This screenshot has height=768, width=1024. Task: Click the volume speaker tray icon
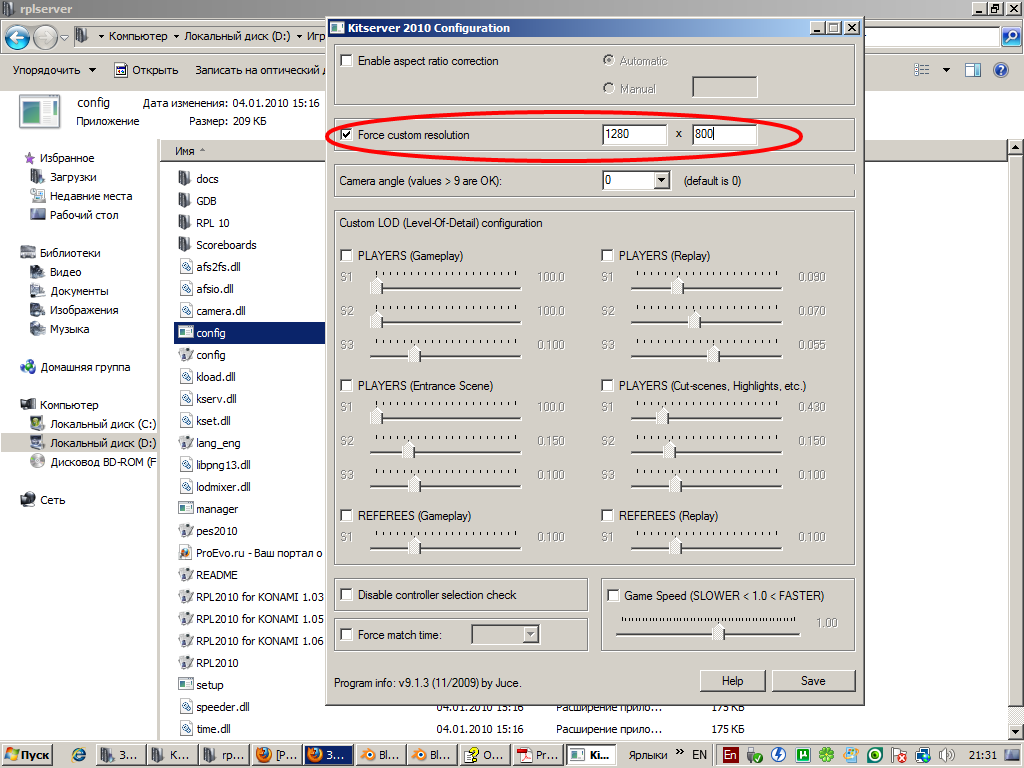coord(947,755)
